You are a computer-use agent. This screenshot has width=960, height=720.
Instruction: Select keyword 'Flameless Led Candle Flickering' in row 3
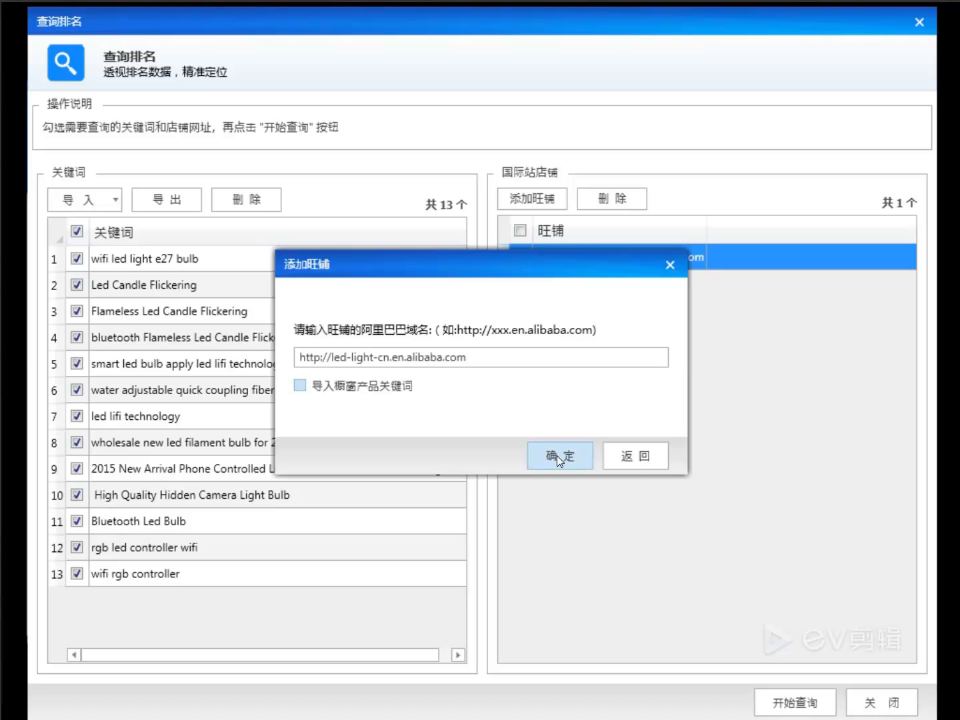tap(169, 311)
